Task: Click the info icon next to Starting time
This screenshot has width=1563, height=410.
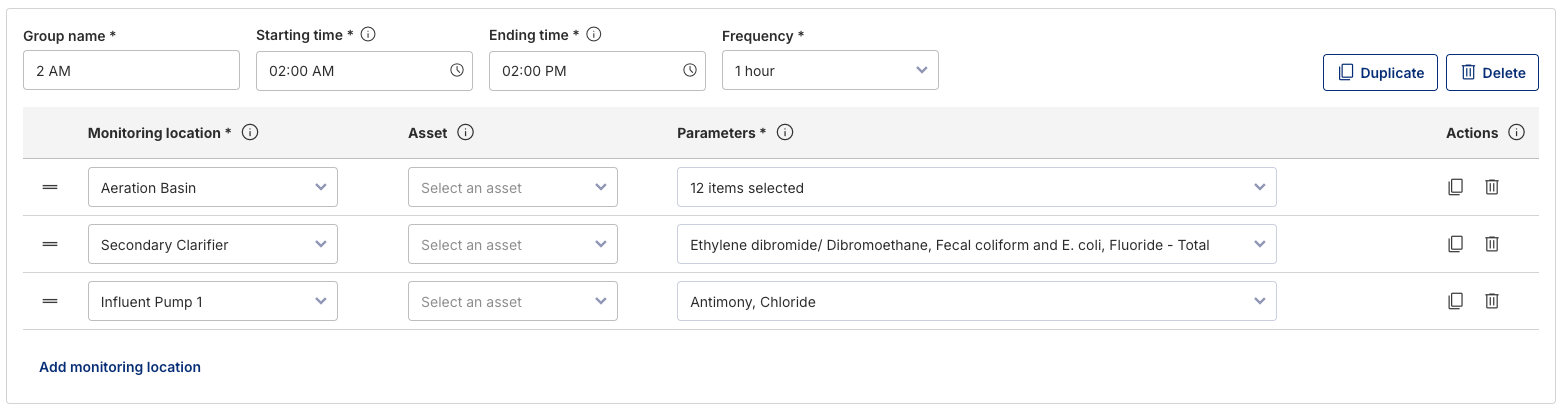Action: coord(368,35)
